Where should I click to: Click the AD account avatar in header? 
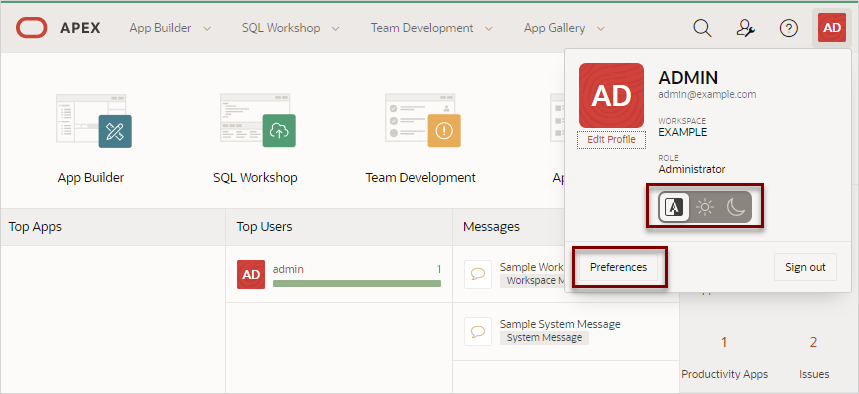[x=832, y=28]
